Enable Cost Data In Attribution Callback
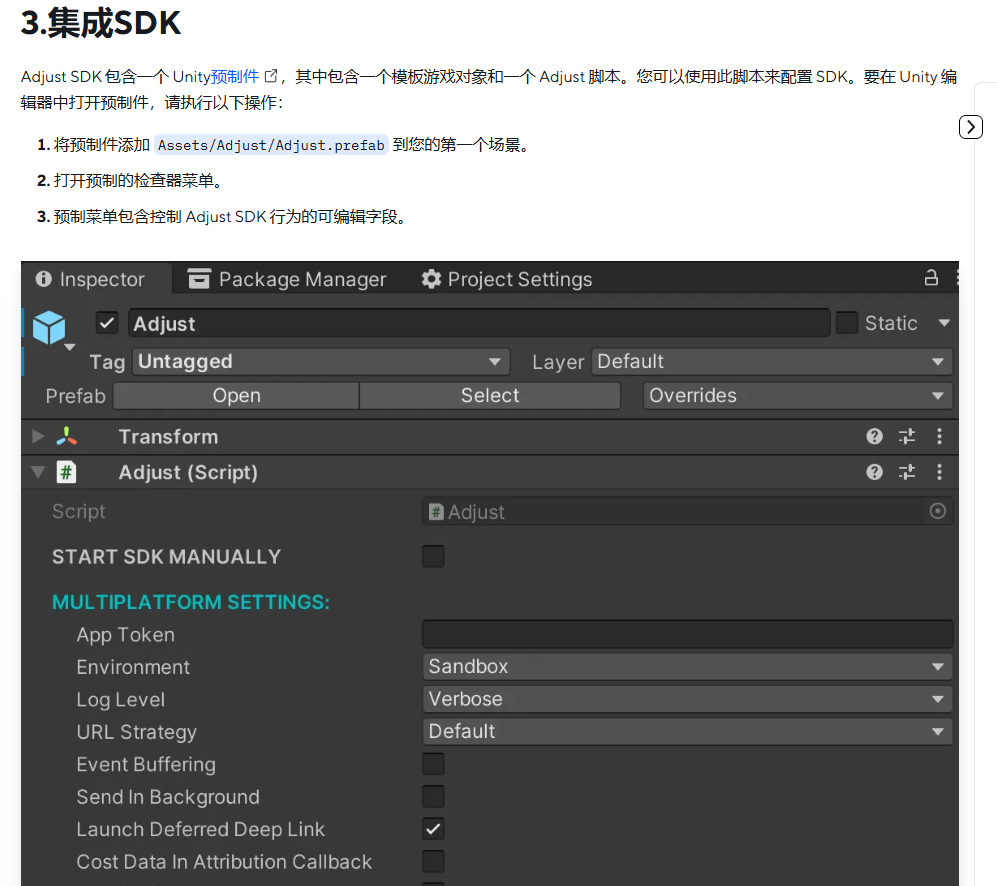 pyautogui.click(x=433, y=861)
